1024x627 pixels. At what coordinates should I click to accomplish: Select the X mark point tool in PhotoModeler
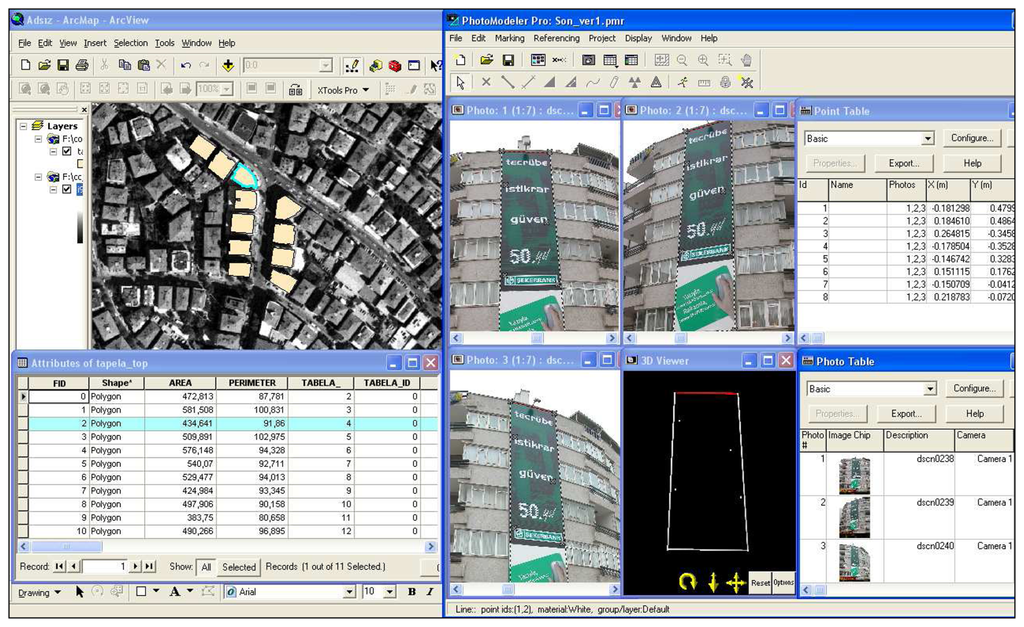coord(486,82)
